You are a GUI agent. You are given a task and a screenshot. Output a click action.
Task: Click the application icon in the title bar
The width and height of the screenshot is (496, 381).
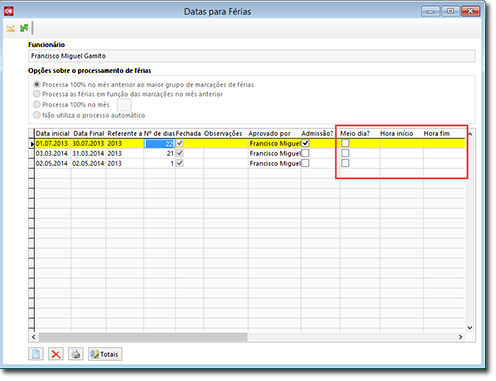click(9, 11)
